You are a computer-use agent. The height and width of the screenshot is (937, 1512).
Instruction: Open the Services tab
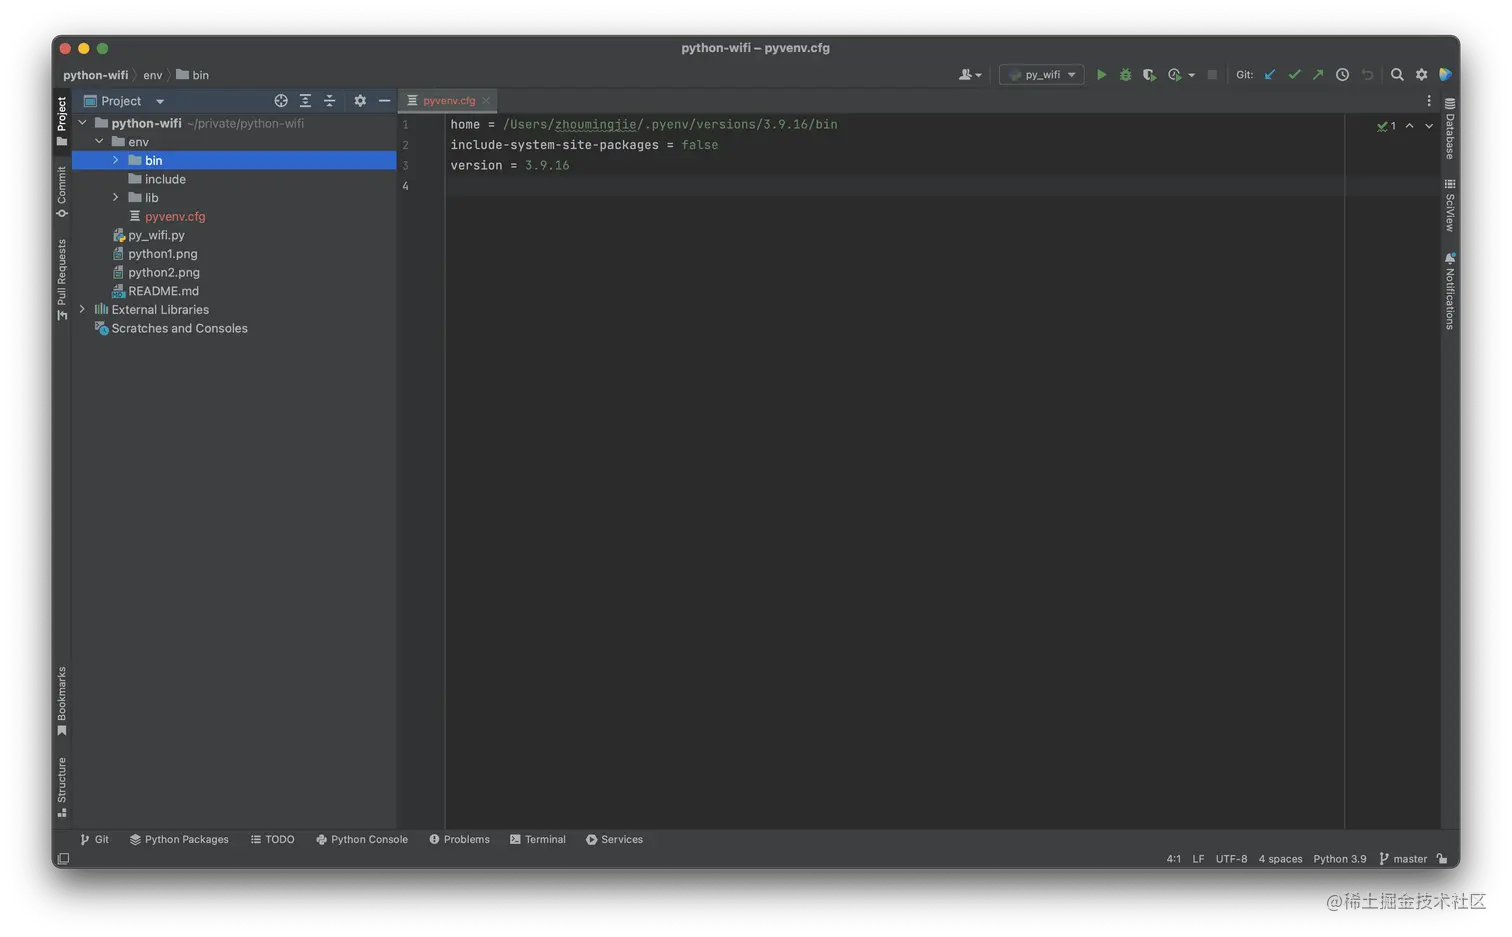click(614, 840)
